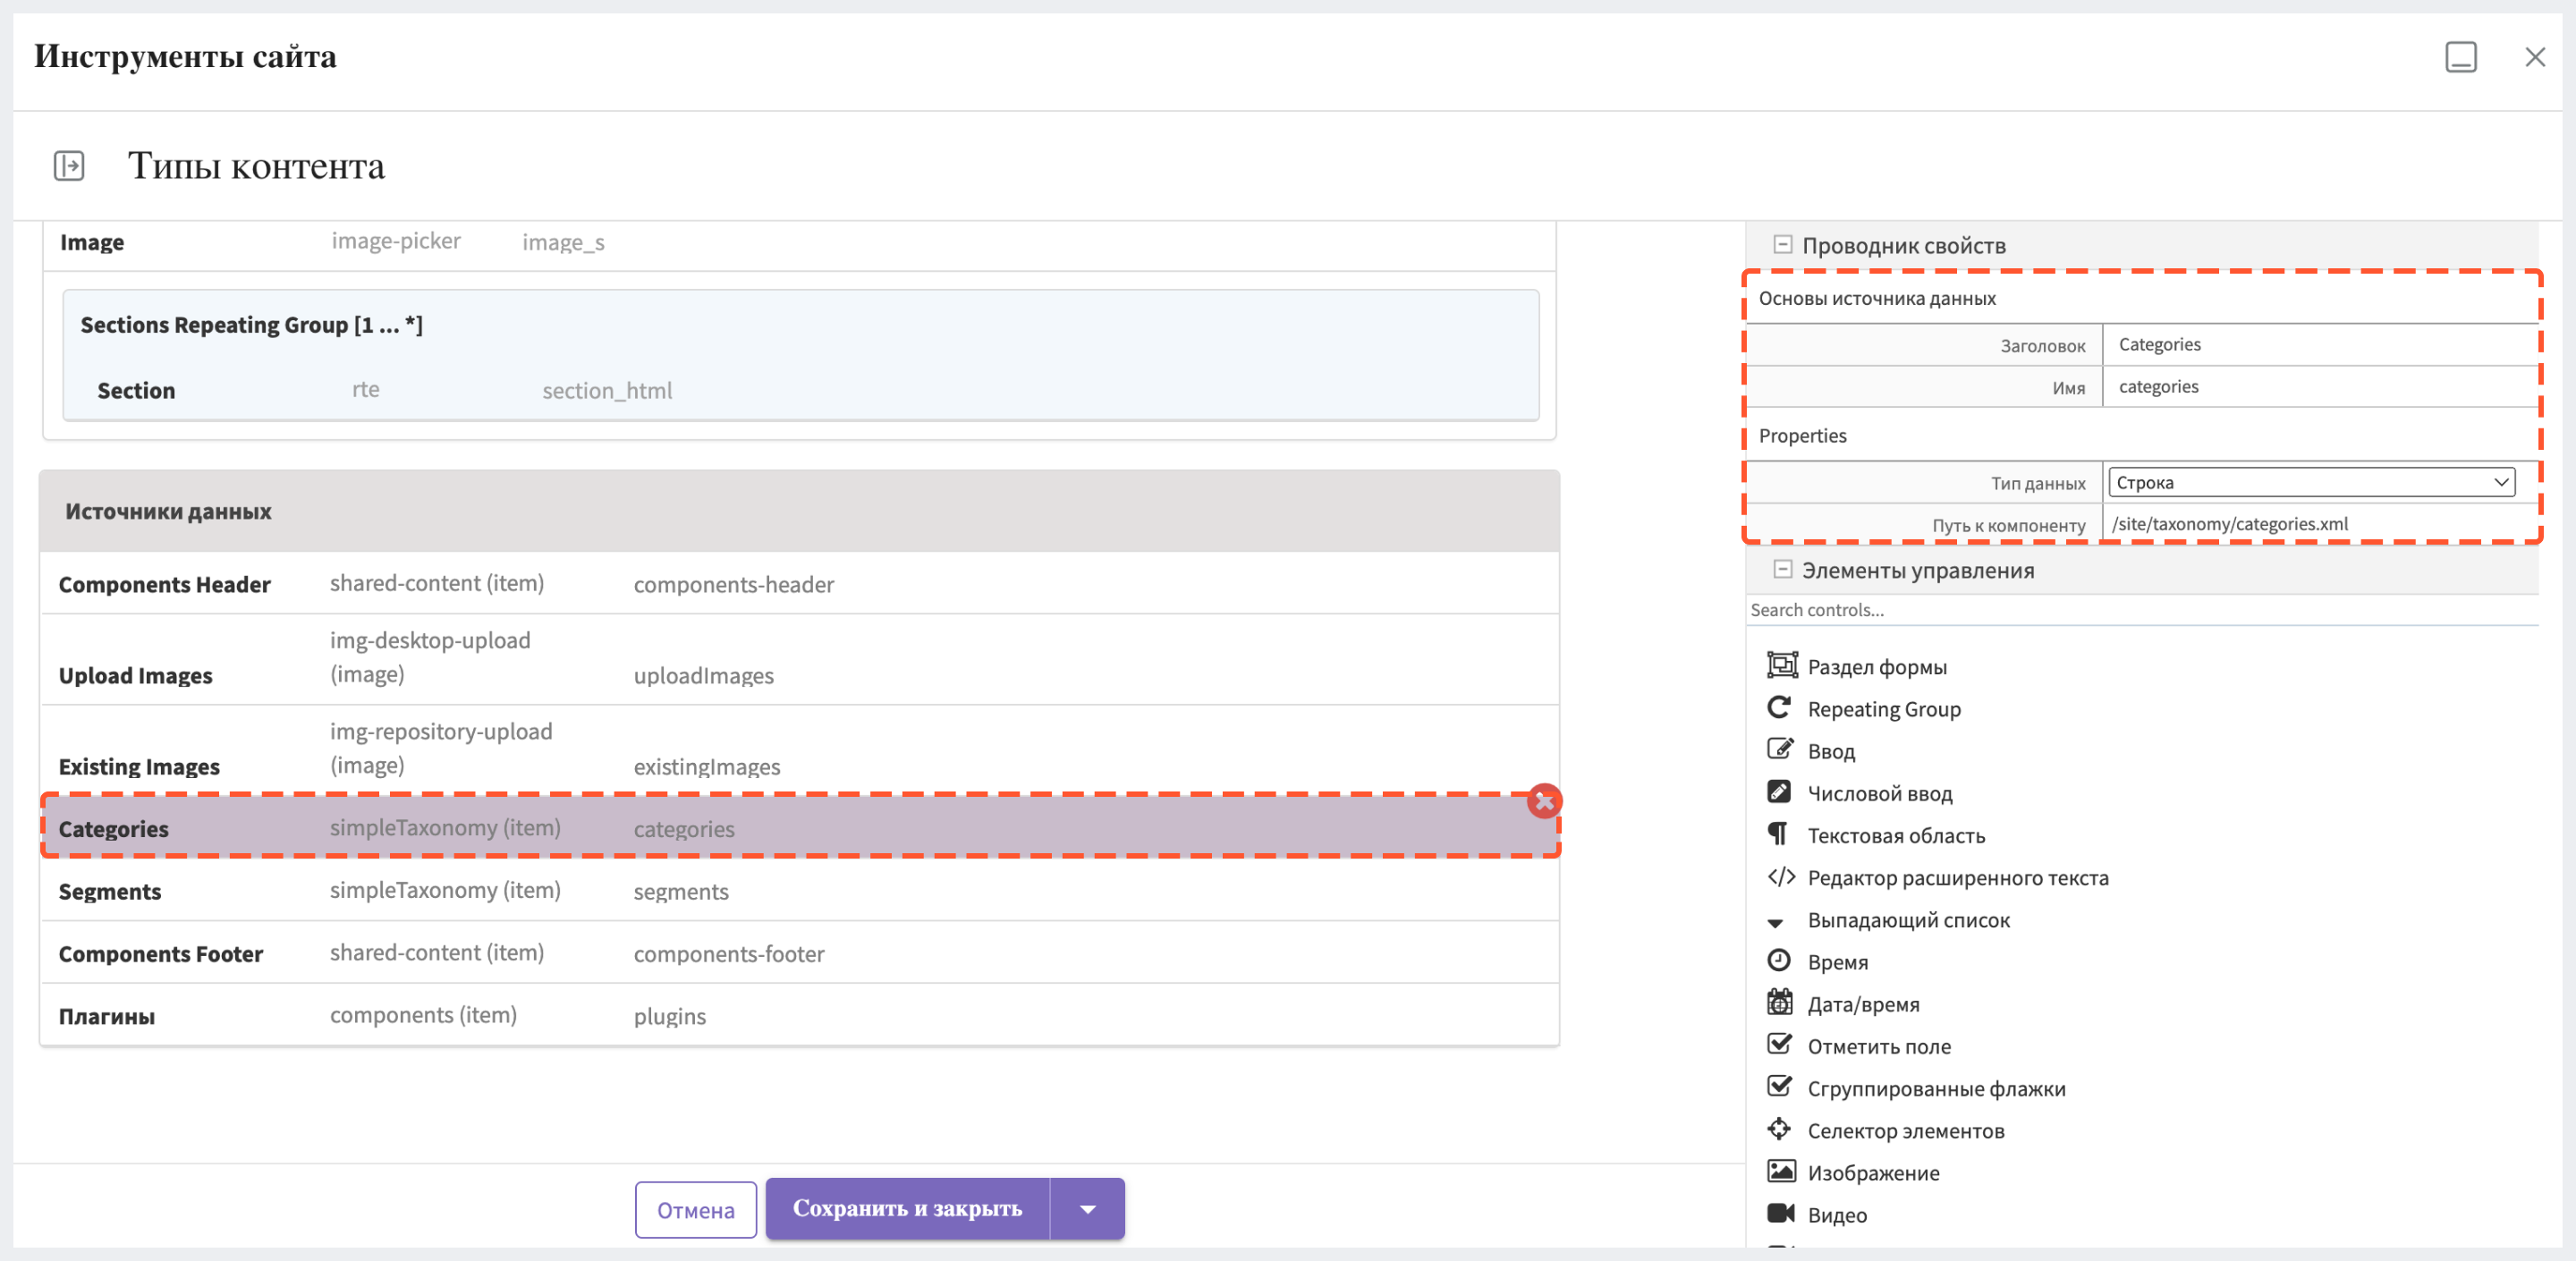Click the Раздел формы control icon
Image resolution: width=2576 pixels, height=1261 pixels.
[x=1781, y=665]
